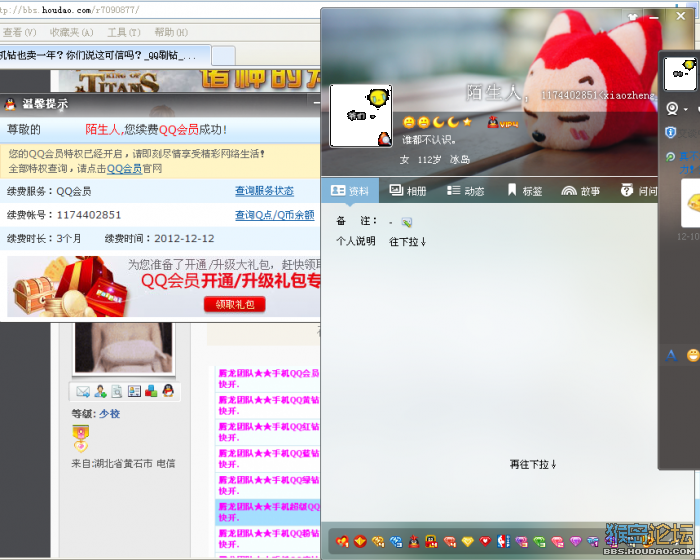Image resolution: width=700 pixels, height=560 pixels.
Task: Click the yellow square penguin icon
Action: coord(431,542)
